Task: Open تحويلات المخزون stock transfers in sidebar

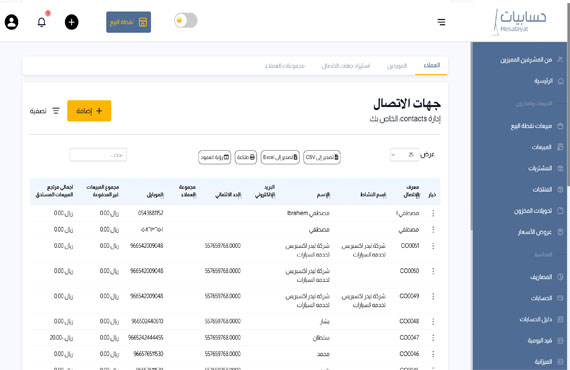Action: click(538, 211)
